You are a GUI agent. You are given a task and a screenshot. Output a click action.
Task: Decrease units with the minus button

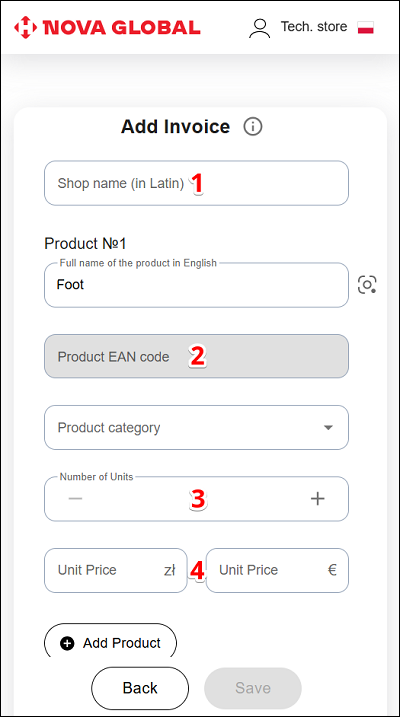(x=75, y=498)
